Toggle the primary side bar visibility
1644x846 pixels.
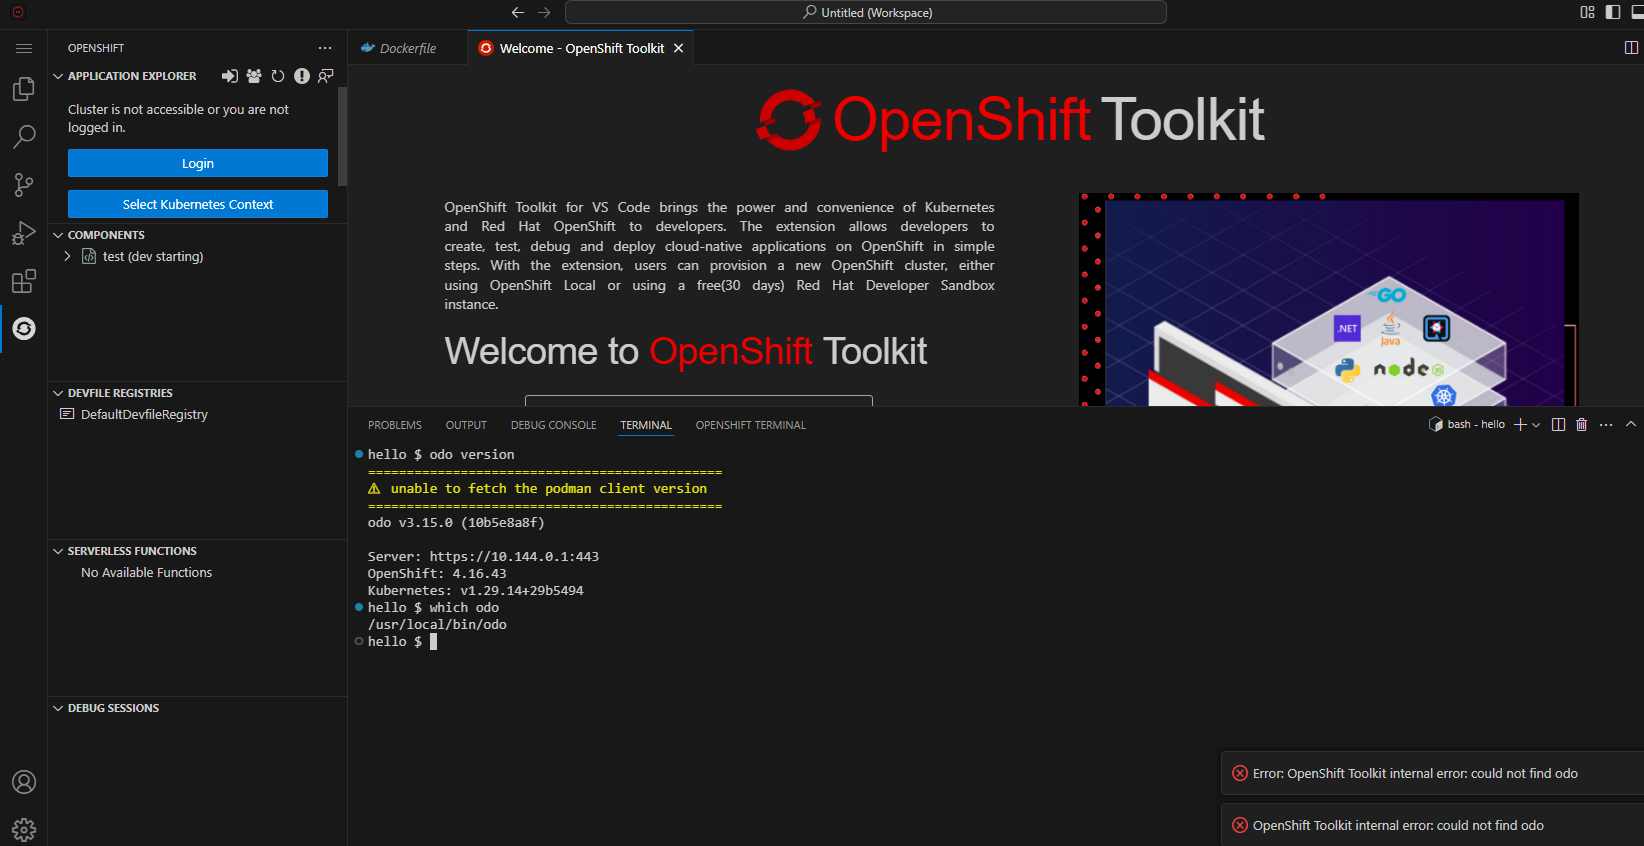point(1613,12)
